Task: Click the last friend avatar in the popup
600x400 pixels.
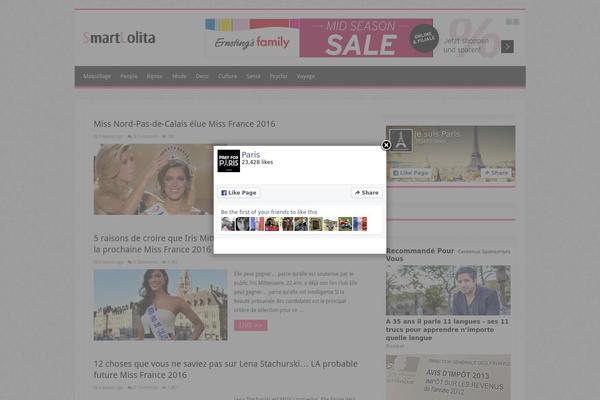Action: point(360,224)
